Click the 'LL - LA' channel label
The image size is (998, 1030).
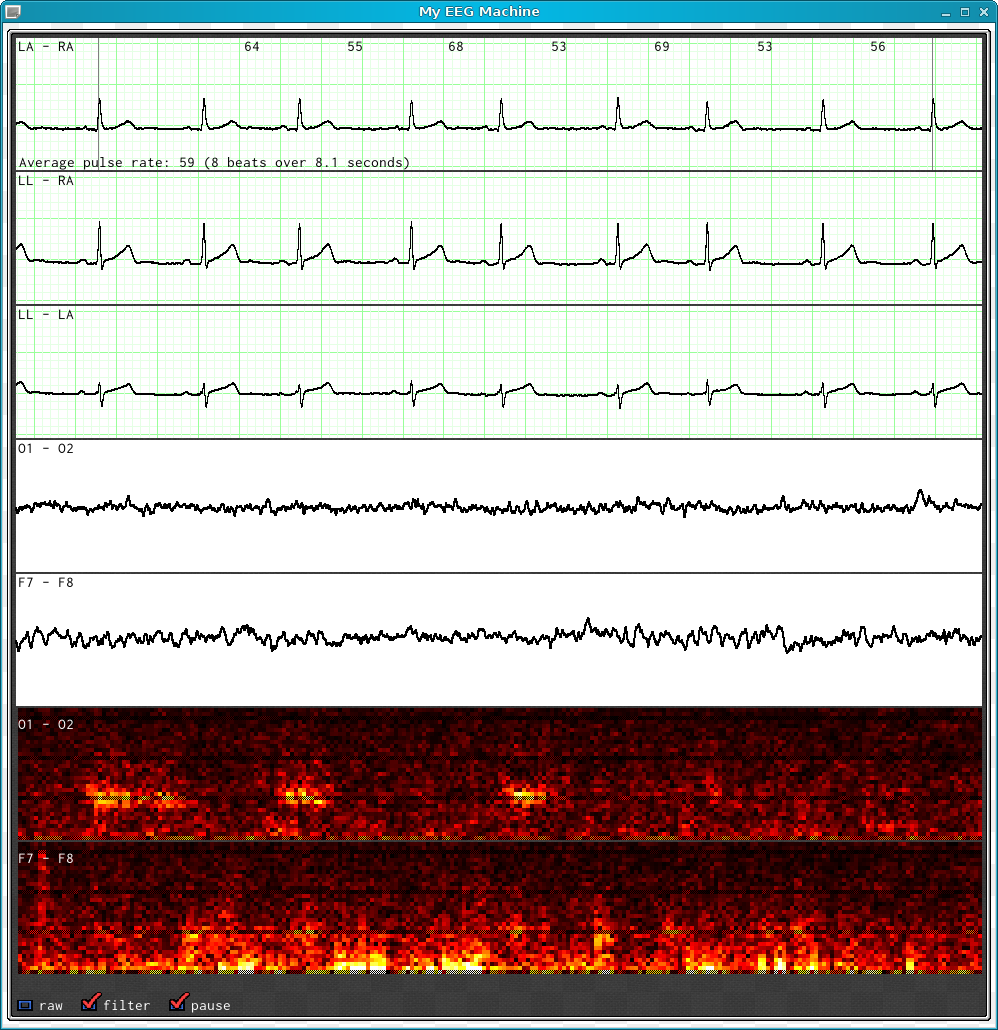(45, 315)
